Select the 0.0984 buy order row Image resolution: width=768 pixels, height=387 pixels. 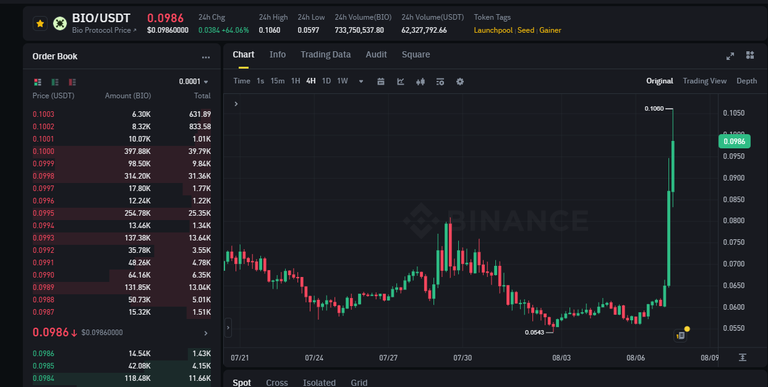pos(121,378)
